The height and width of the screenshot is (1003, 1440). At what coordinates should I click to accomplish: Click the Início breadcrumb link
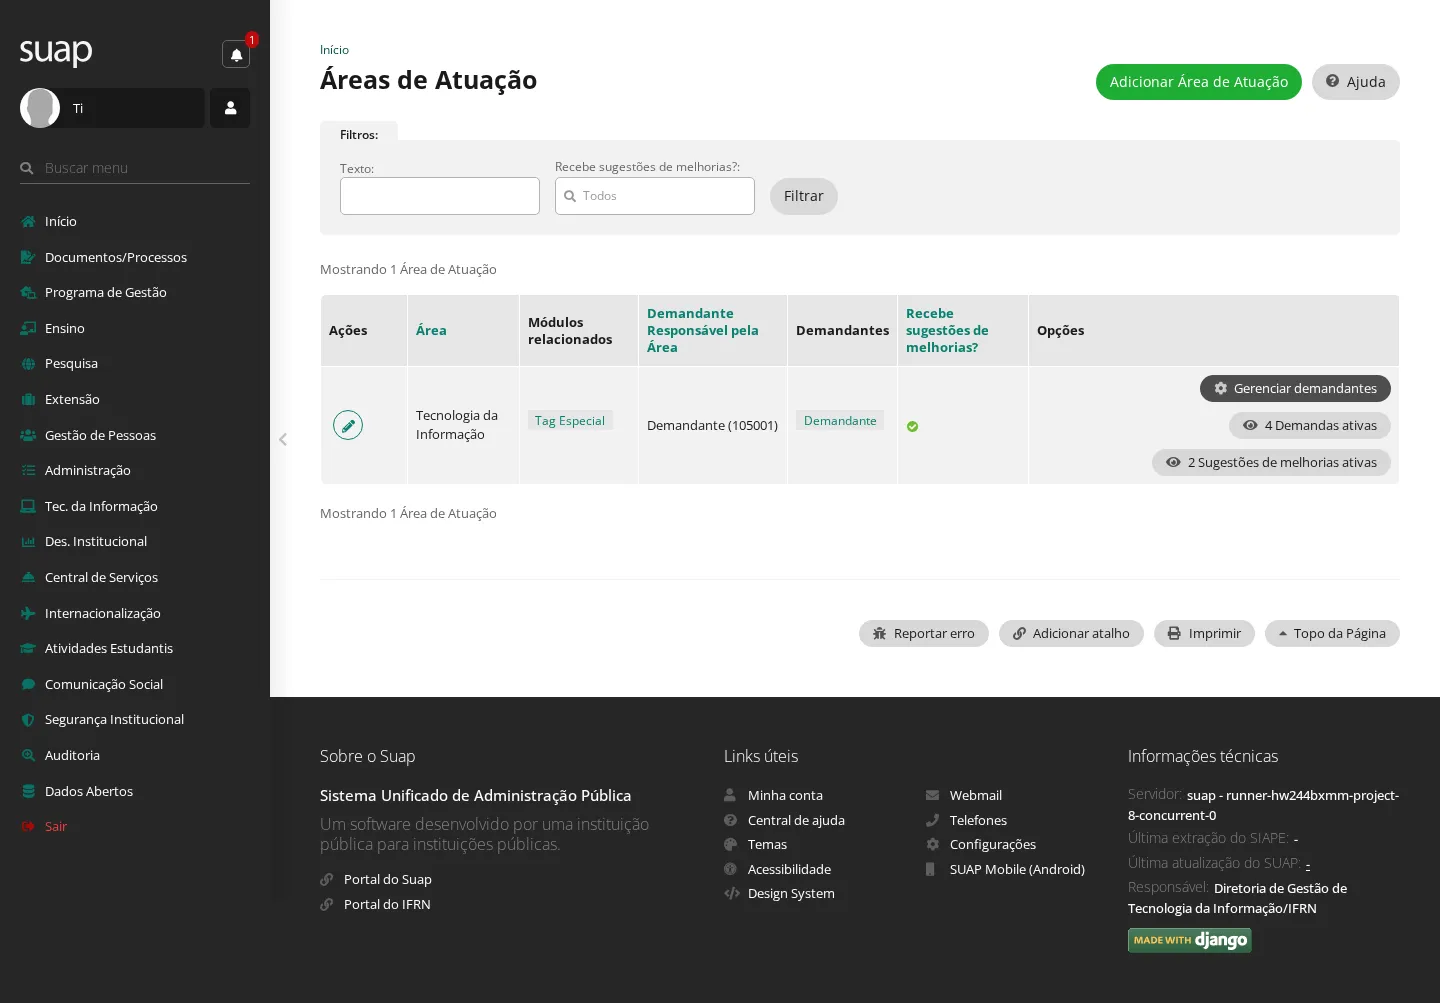click(x=334, y=50)
